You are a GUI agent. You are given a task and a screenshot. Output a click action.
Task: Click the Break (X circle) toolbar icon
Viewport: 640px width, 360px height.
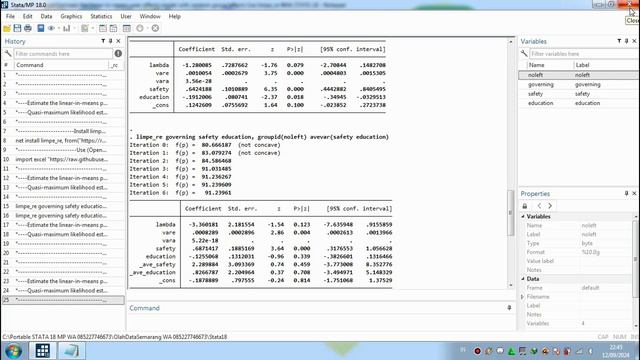point(155,28)
